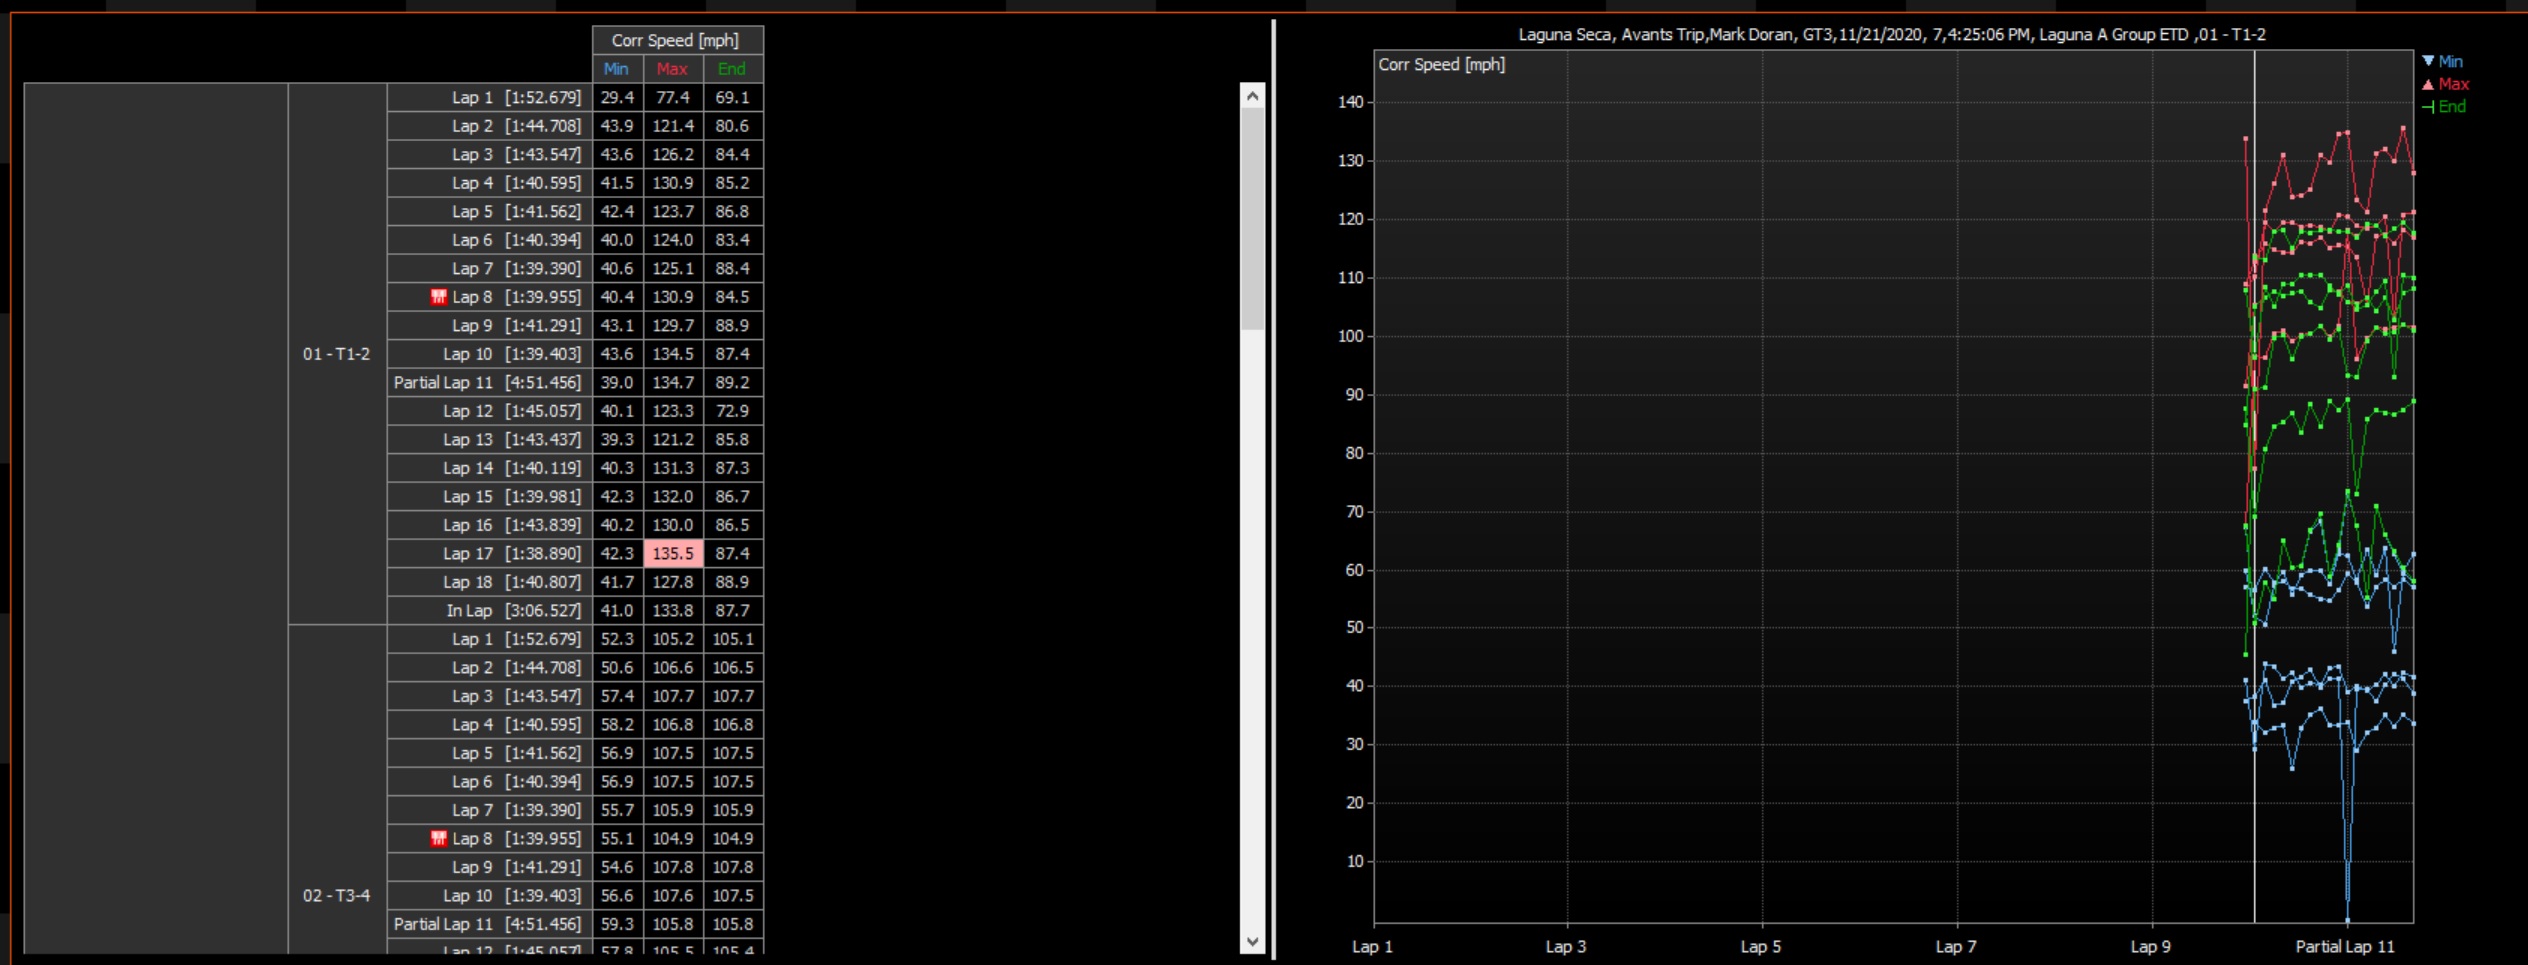Click min value 52.3 in 02-T3-4 Lap 1

[x=617, y=639]
